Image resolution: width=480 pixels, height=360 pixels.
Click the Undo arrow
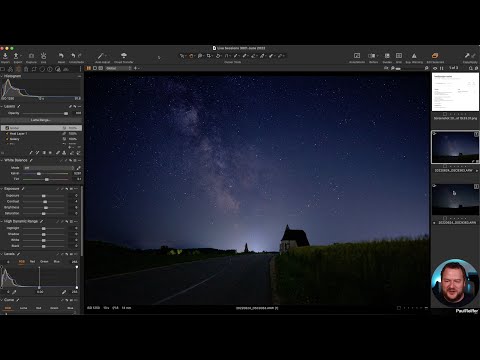click(x=73, y=56)
